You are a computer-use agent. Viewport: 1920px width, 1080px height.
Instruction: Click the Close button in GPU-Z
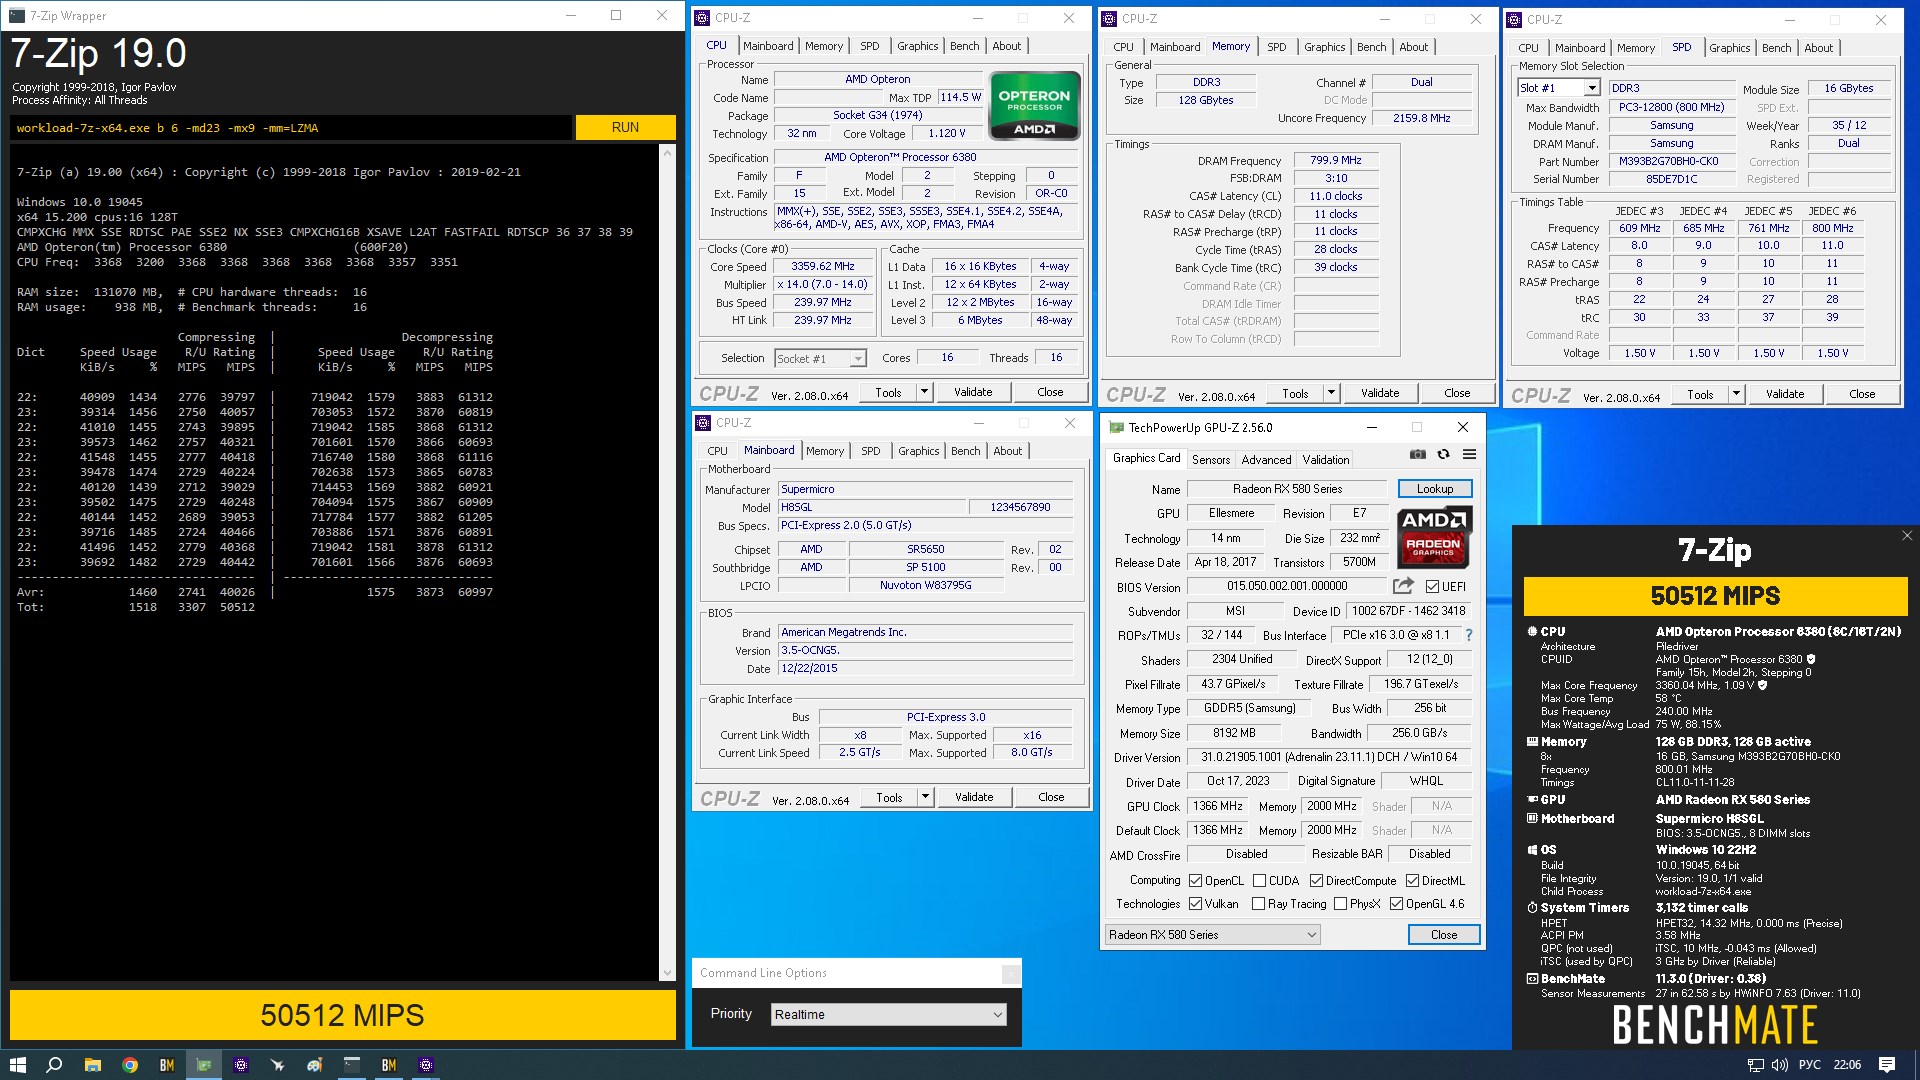click(1443, 935)
